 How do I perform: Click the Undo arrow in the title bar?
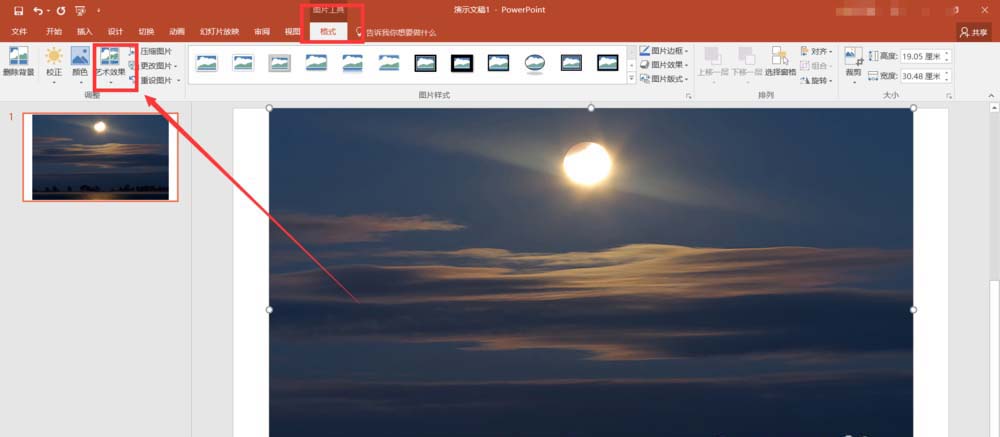(38, 10)
